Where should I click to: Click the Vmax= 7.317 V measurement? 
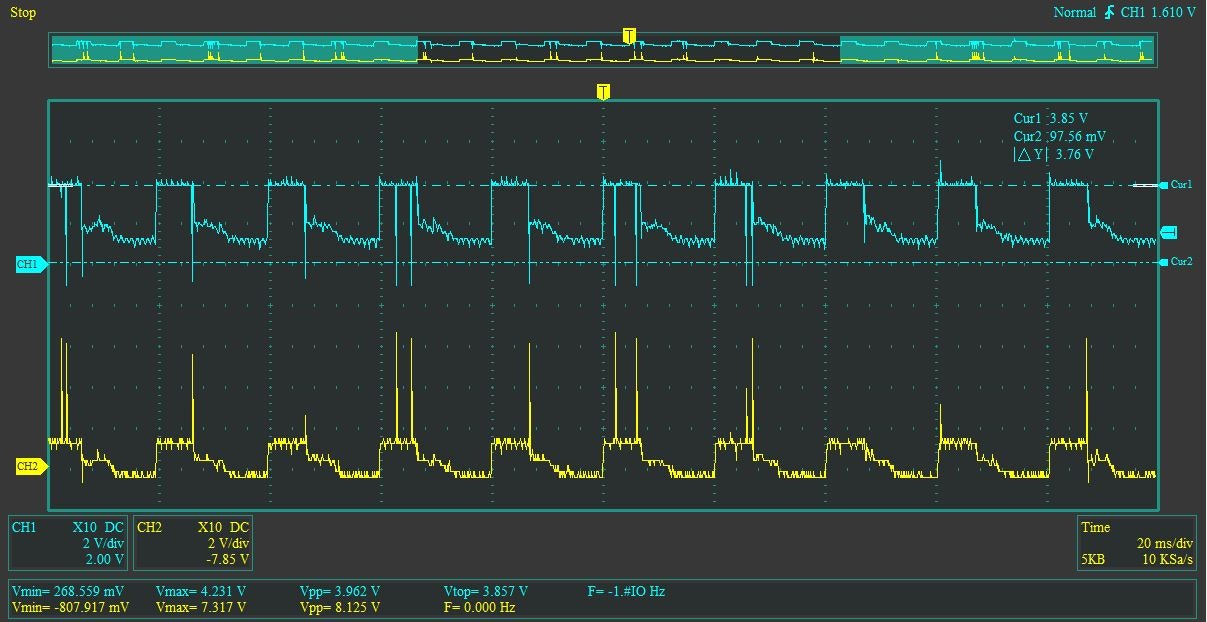(x=201, y=607)
